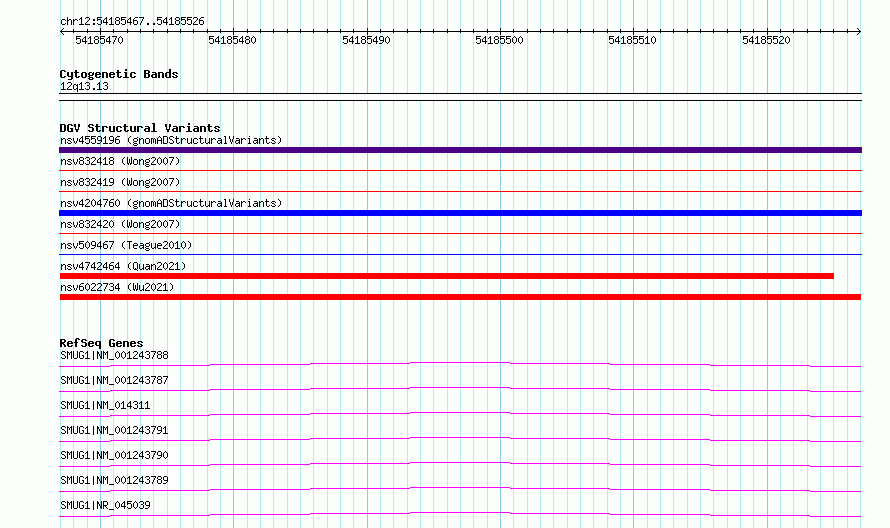Image resolution: width=890 pixels, height=528 pixels.
Task: Select the blue nsv4204760 variant bar
Action: [x=460, y=213]
